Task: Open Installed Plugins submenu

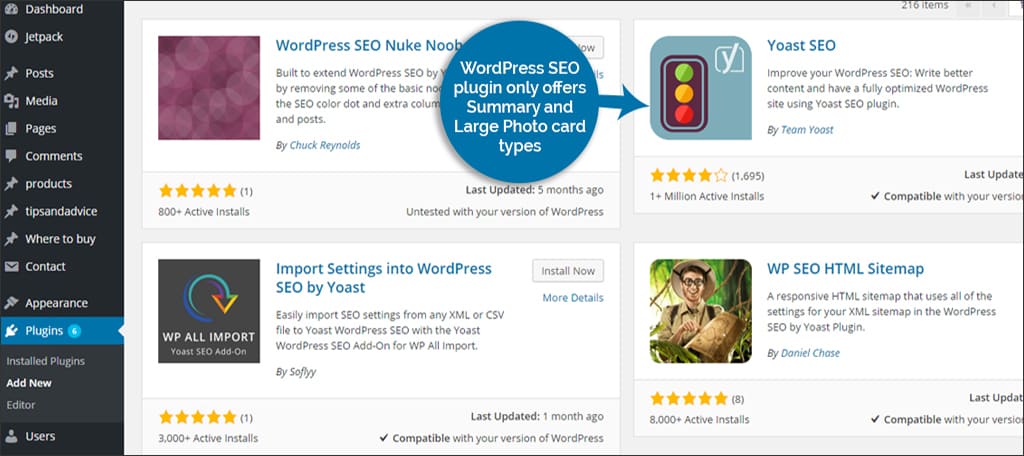Action: click(x=46, y=361)
